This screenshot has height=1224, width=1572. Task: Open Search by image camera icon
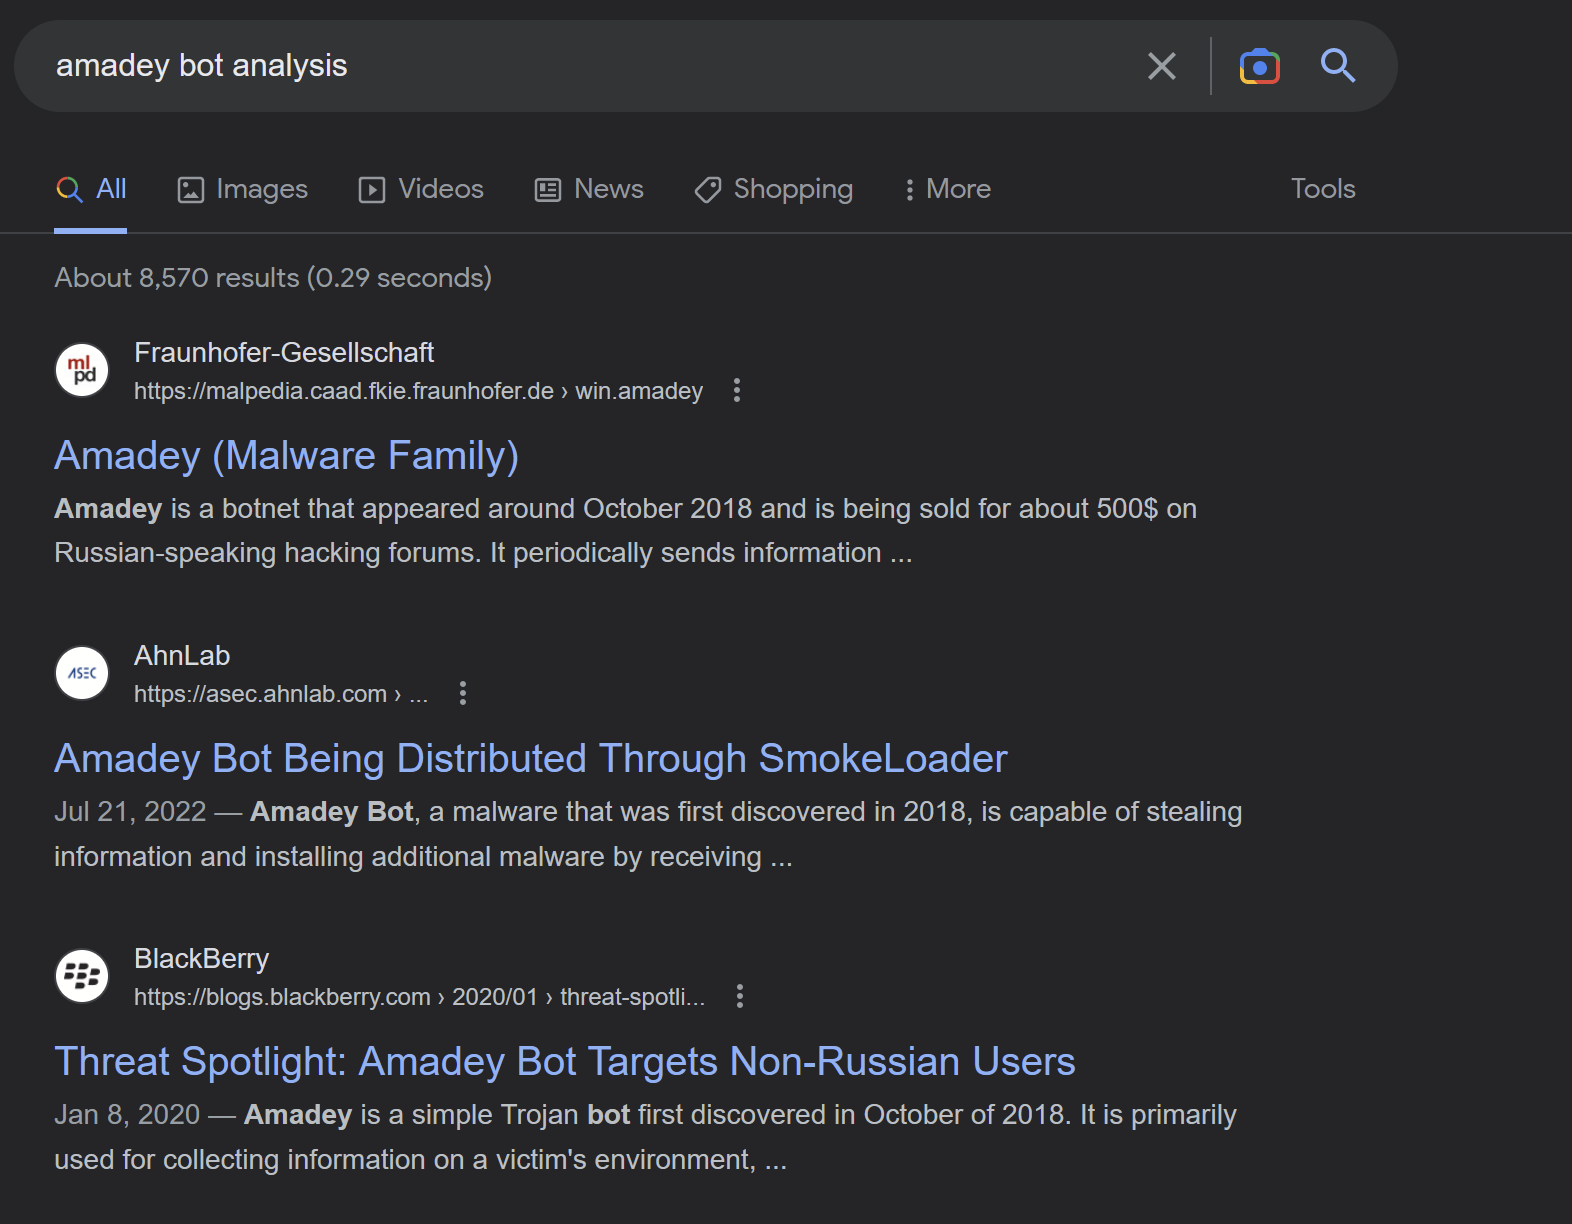[x=1259, y=66]
